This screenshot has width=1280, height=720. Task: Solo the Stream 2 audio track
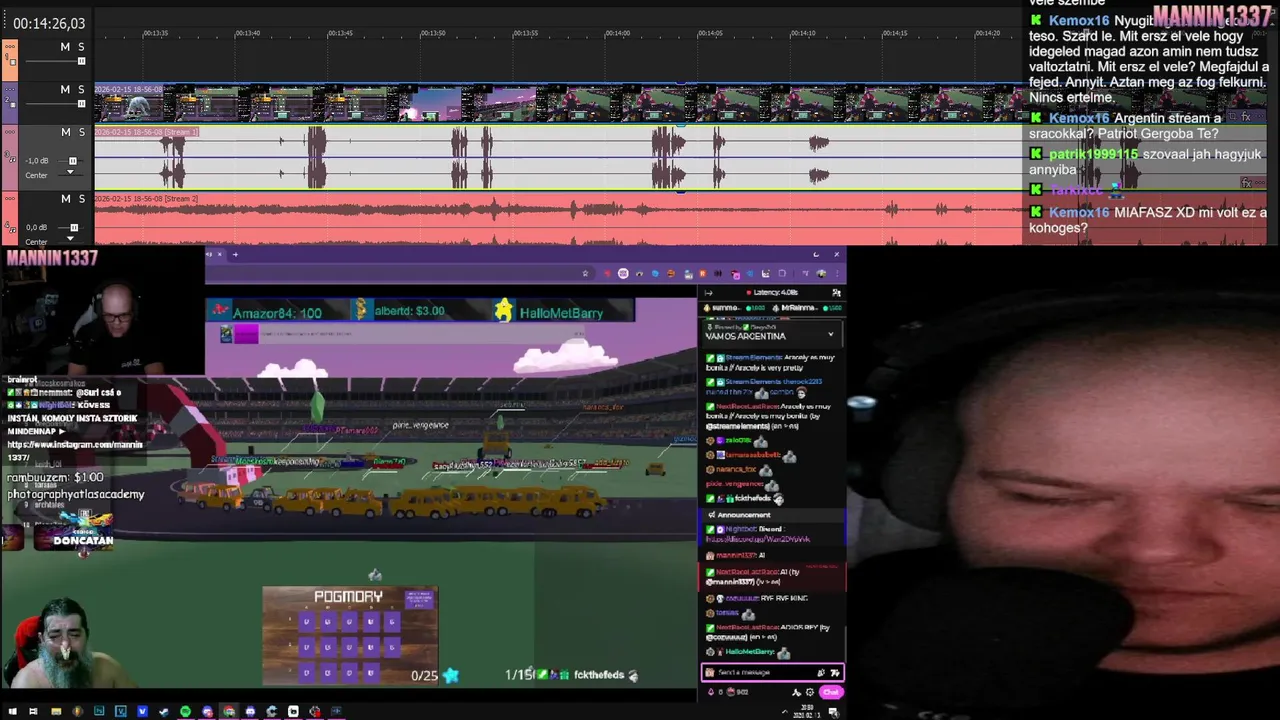coord(81,199)
